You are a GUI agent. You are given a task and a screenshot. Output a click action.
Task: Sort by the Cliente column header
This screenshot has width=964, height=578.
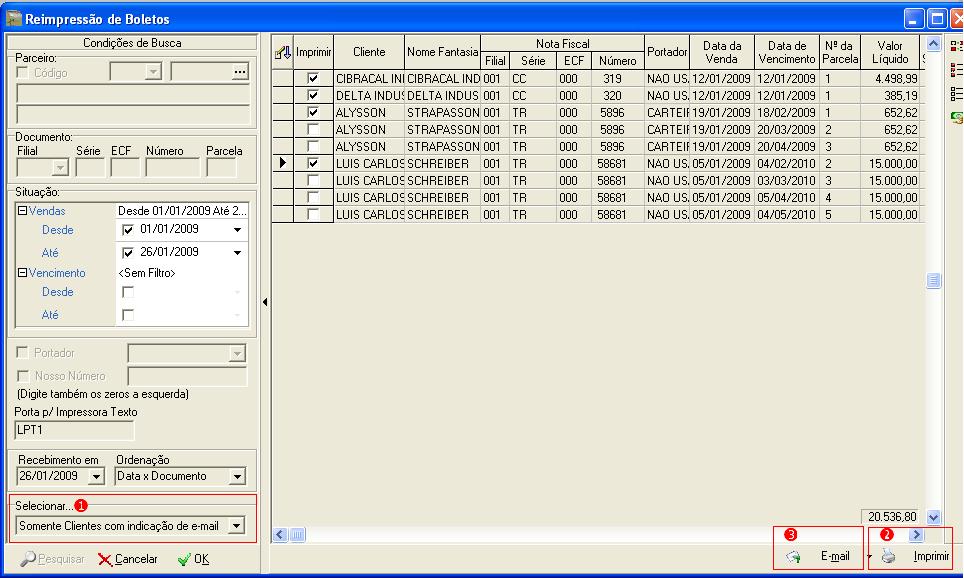point(368,52)
